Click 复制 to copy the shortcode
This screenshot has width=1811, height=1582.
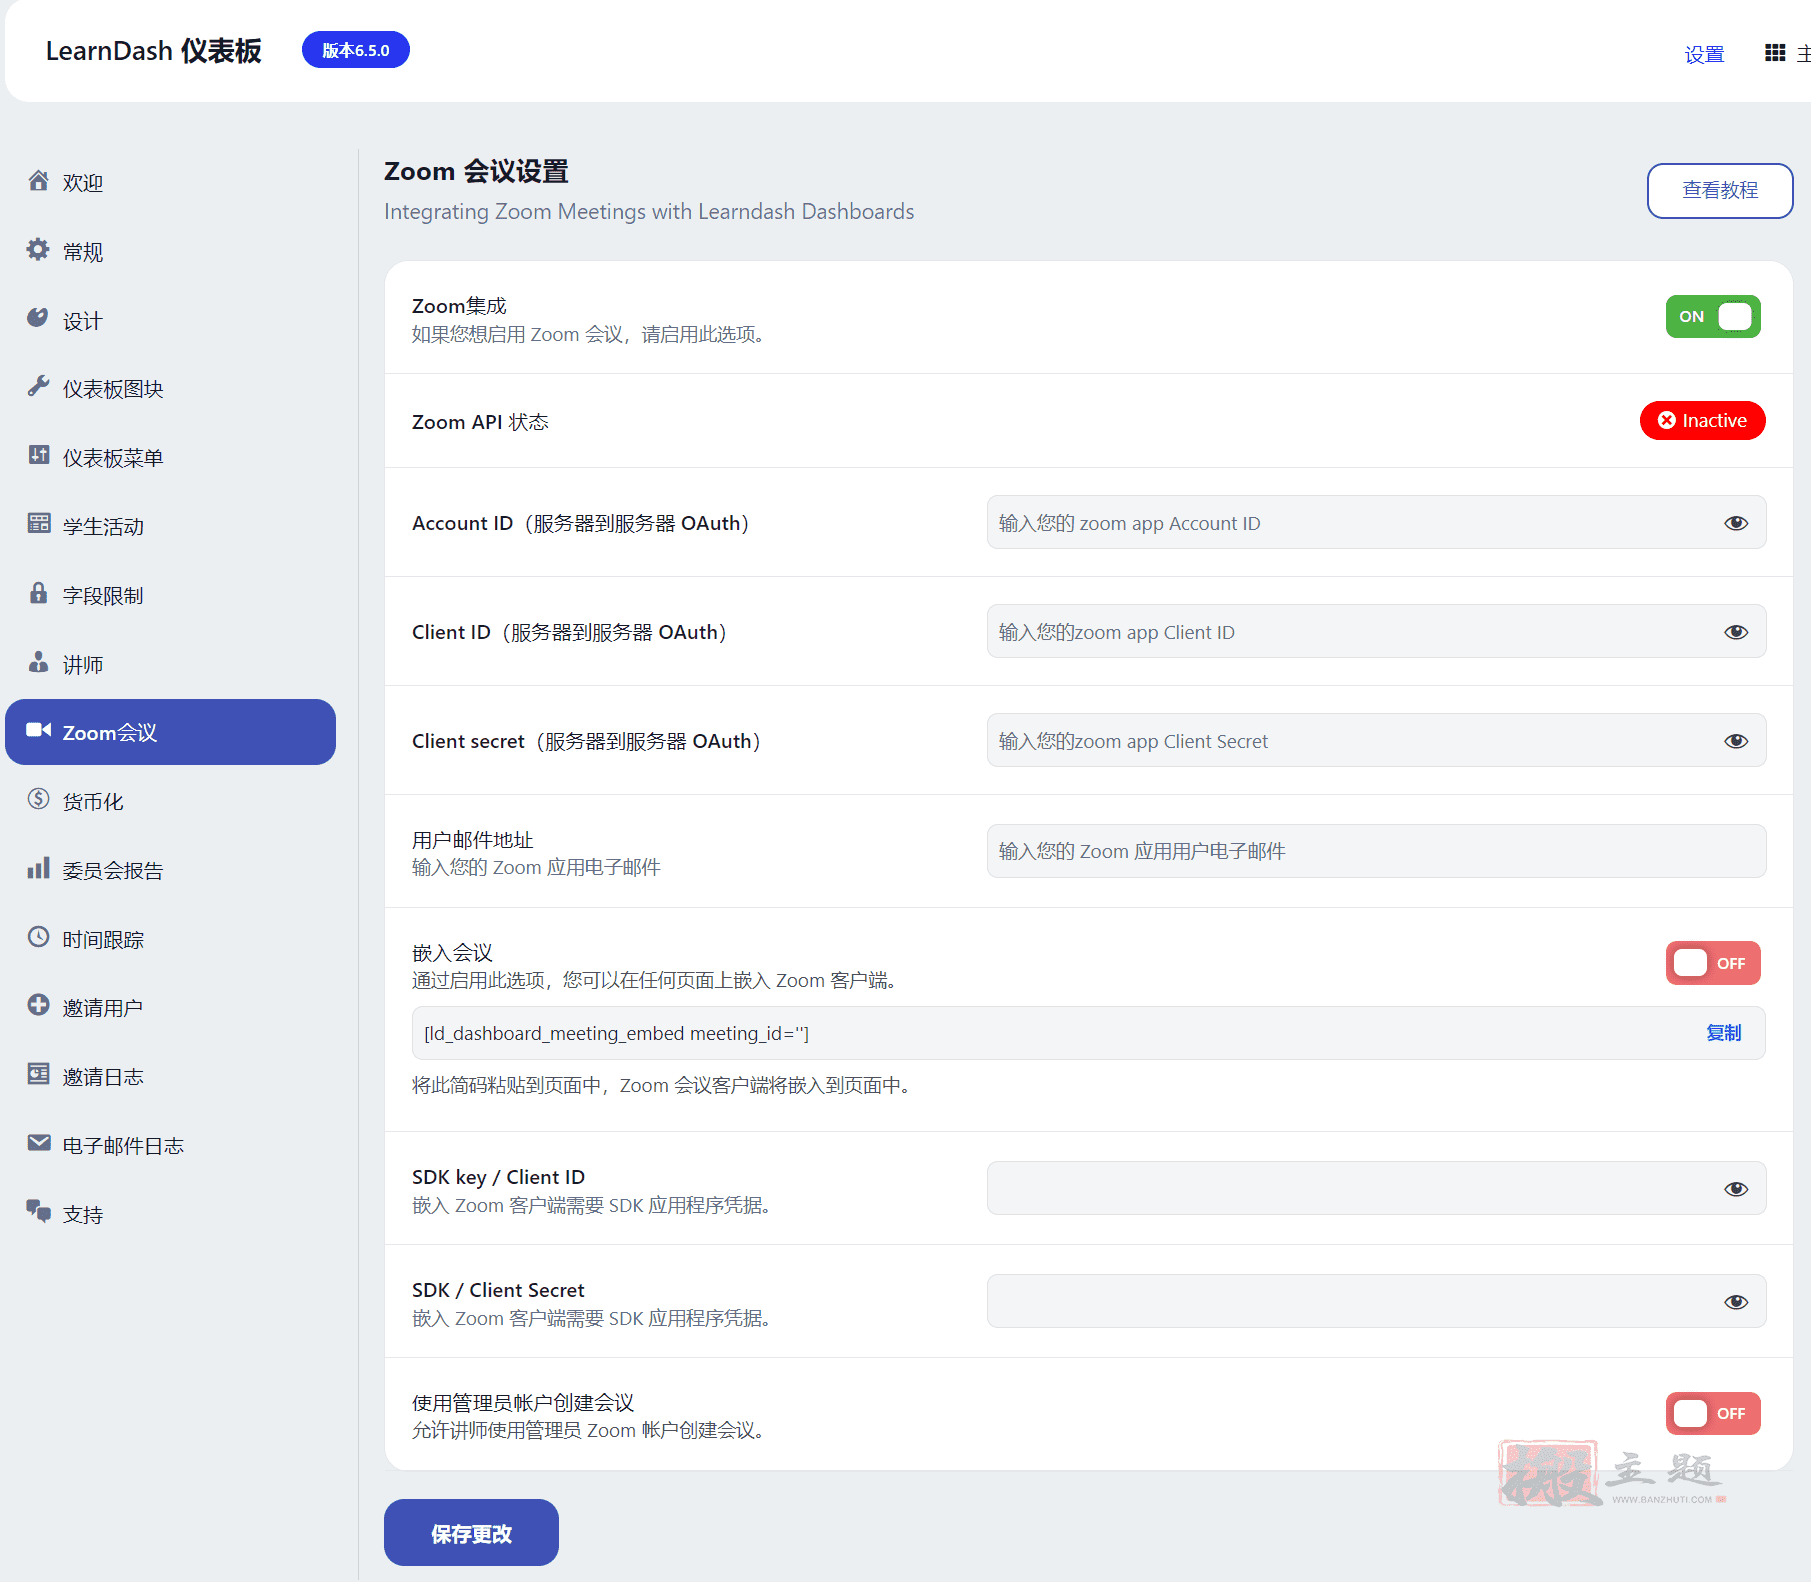[x=1723, y=1033]
